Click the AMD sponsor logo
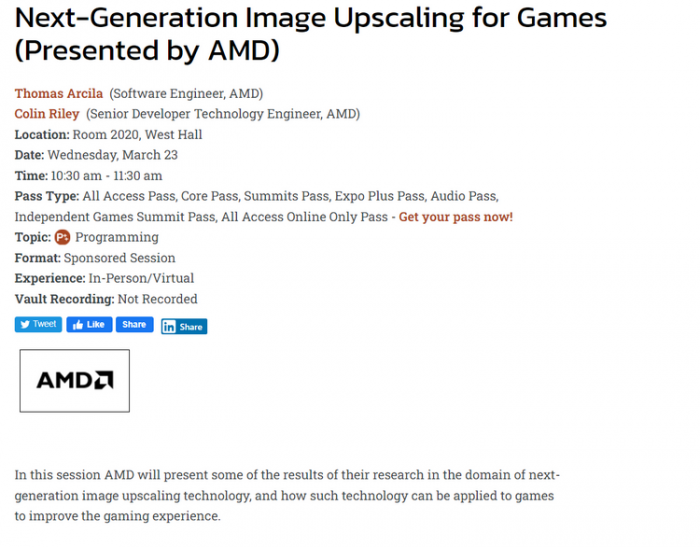700x547 pixels. coord(75,380)
